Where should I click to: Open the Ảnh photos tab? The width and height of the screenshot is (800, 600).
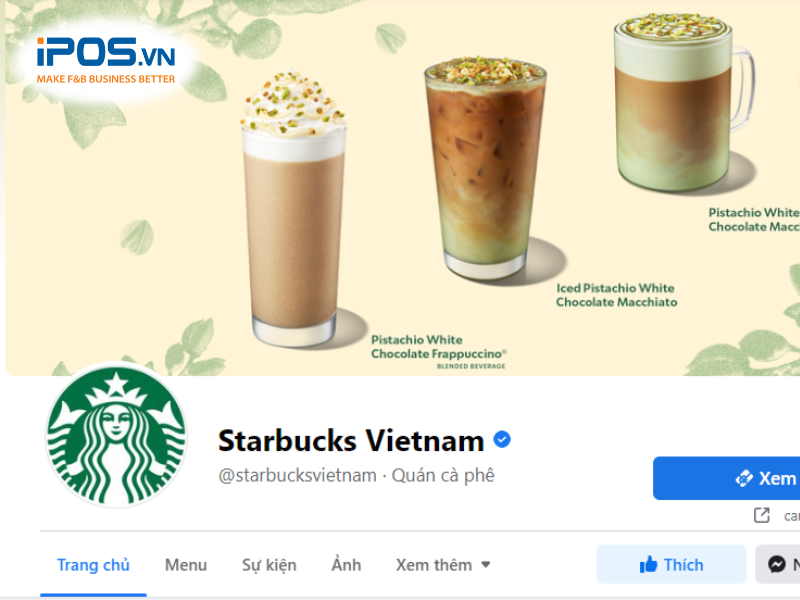(346, 565)
